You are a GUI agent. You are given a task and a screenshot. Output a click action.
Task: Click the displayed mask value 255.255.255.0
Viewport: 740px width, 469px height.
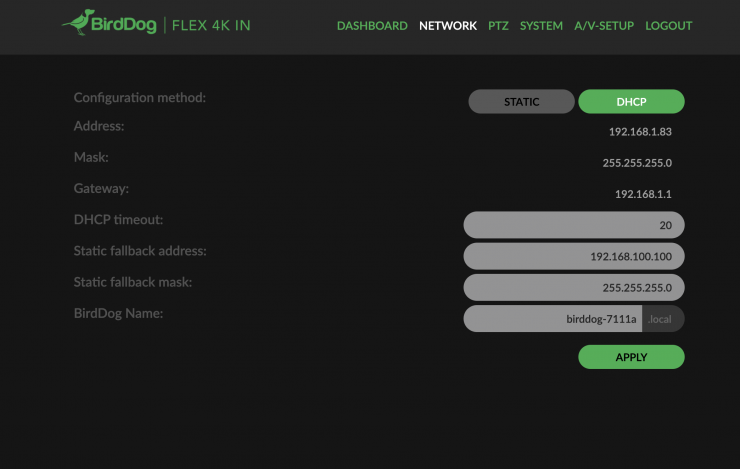(637, 163)
